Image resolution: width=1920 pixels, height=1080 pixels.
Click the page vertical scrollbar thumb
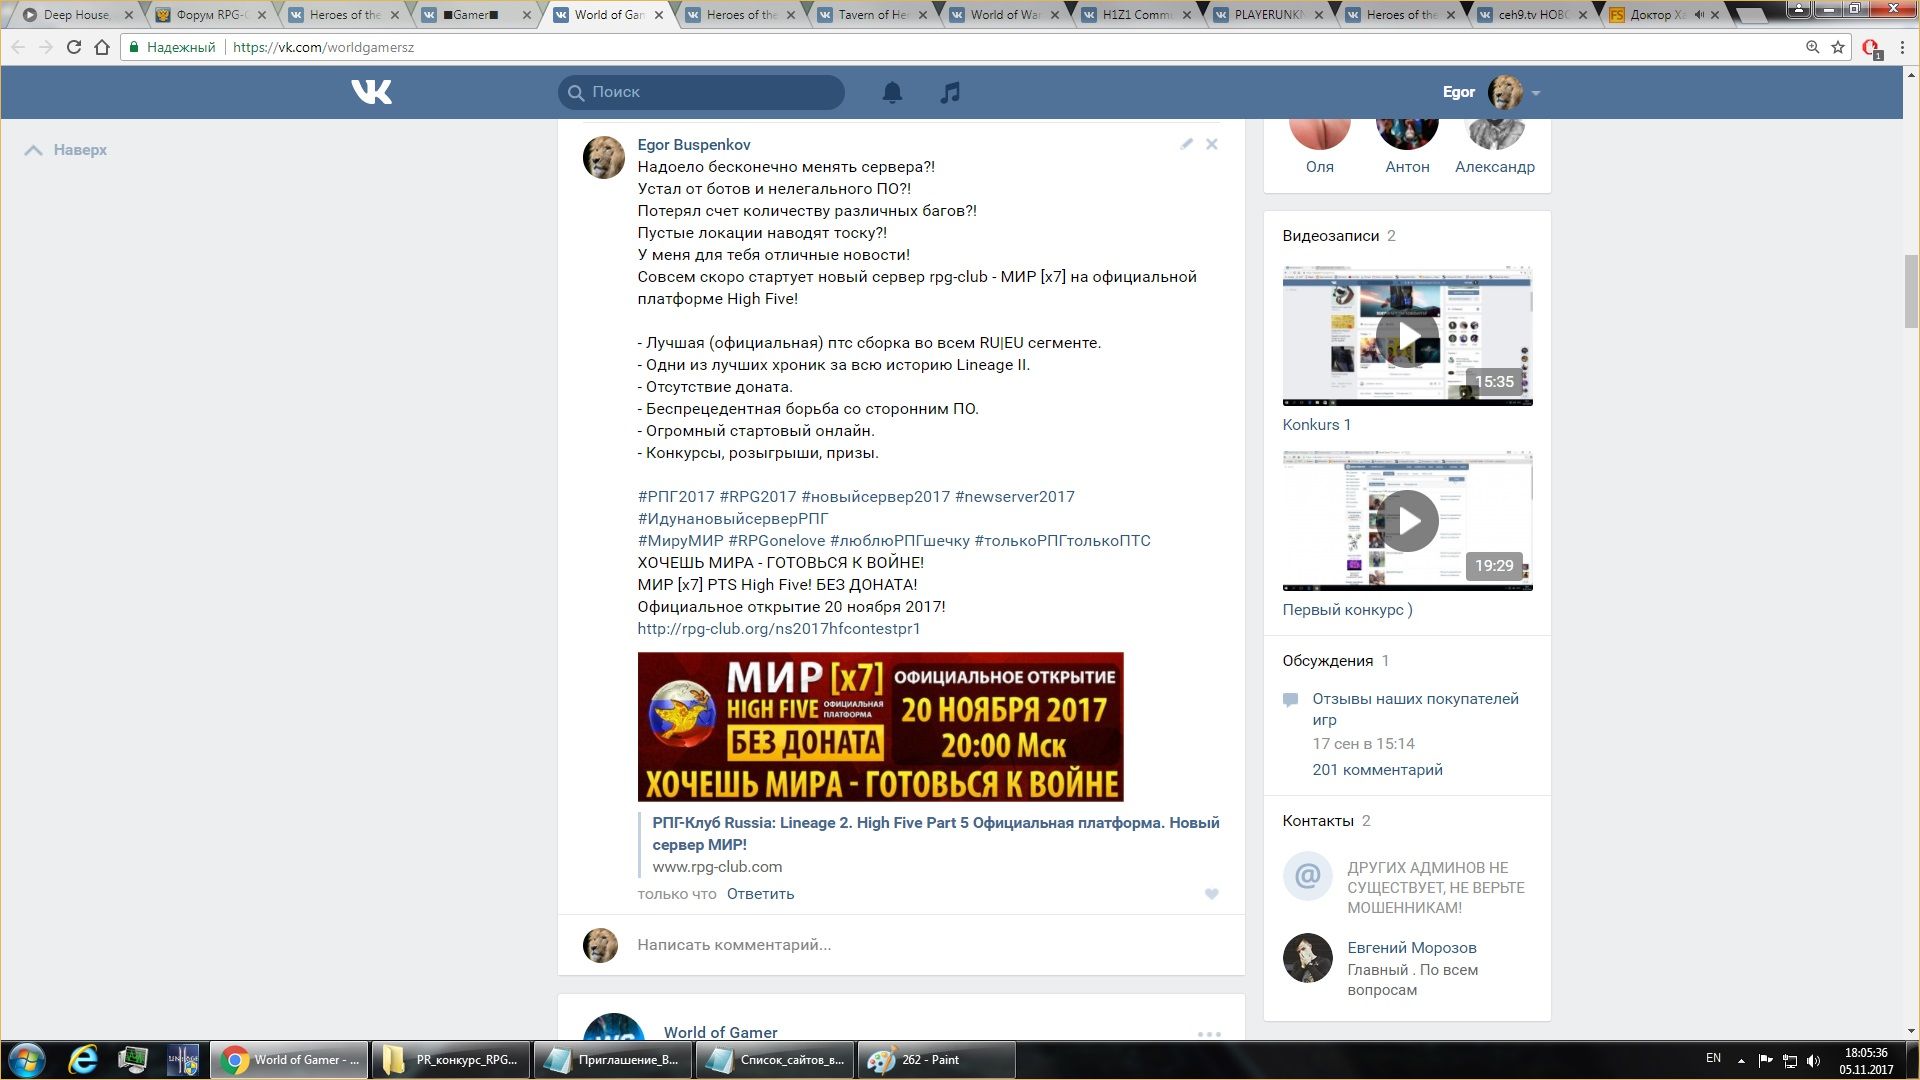(x=1911, y=291)
